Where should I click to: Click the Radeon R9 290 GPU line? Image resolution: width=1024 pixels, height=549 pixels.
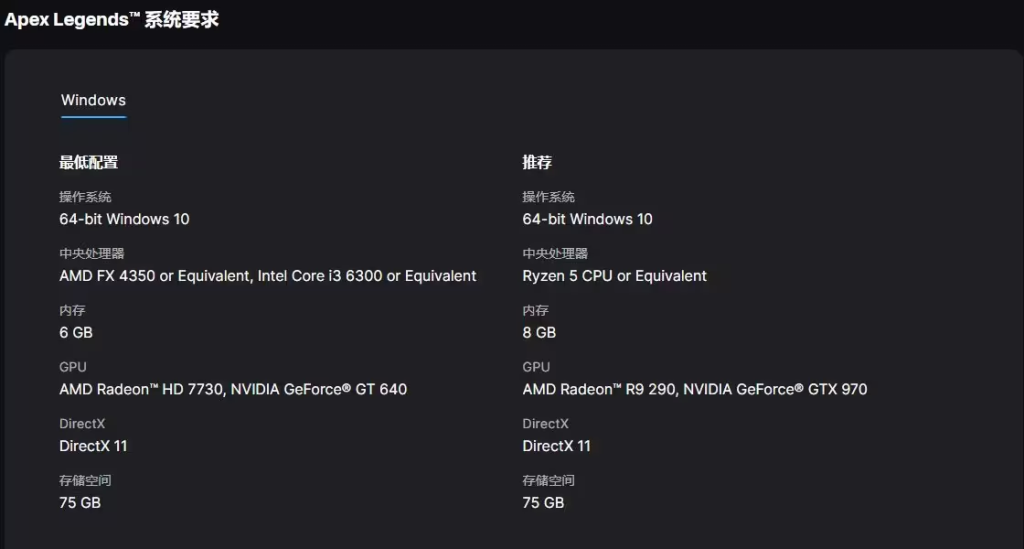[695, 390]
